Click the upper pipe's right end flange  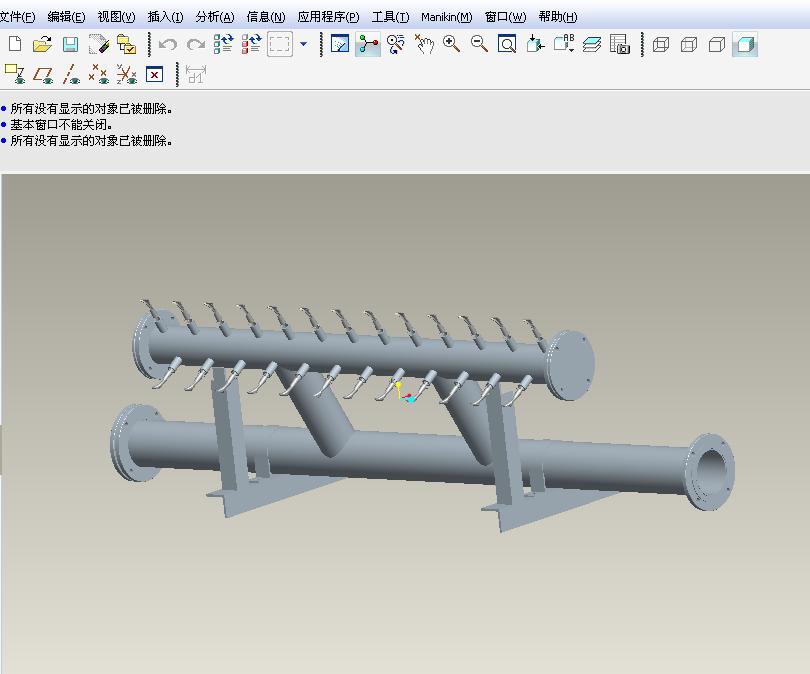571,366
